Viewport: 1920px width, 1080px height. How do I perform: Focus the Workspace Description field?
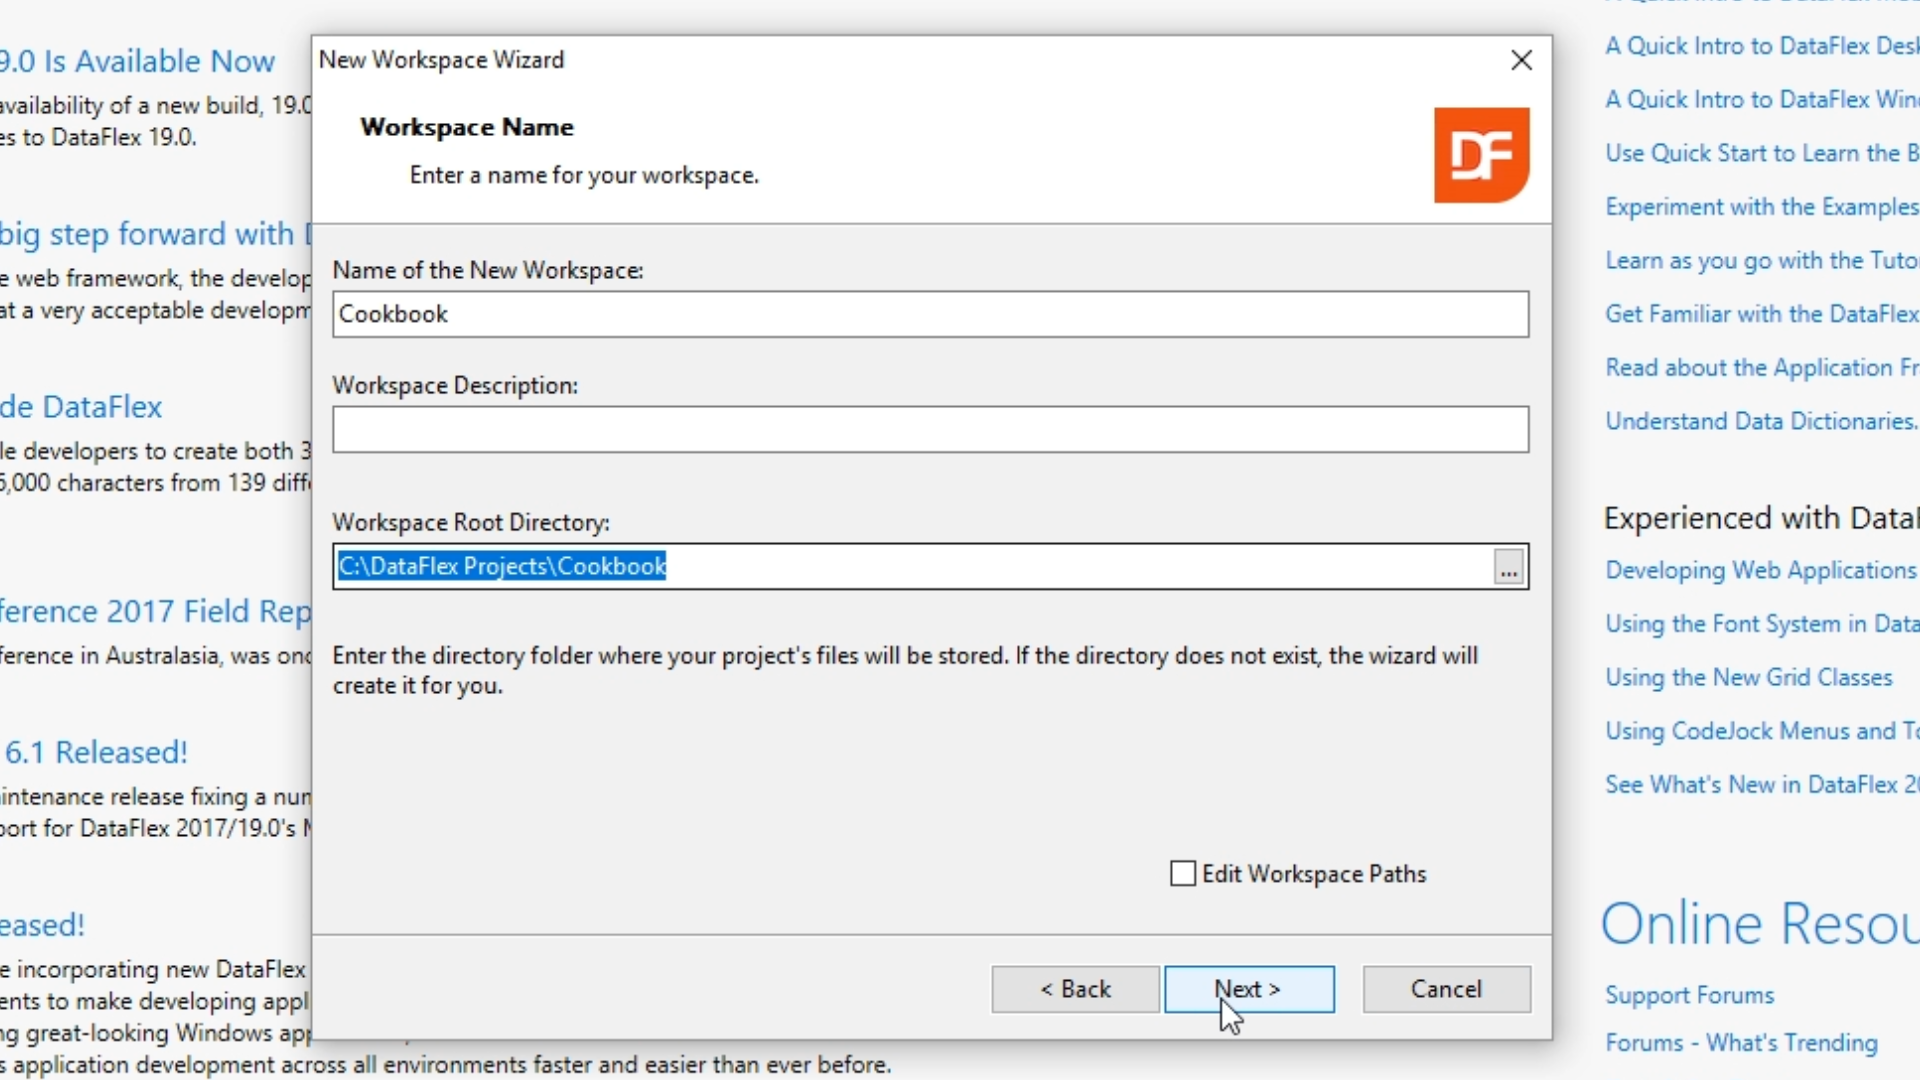point(930,429)
